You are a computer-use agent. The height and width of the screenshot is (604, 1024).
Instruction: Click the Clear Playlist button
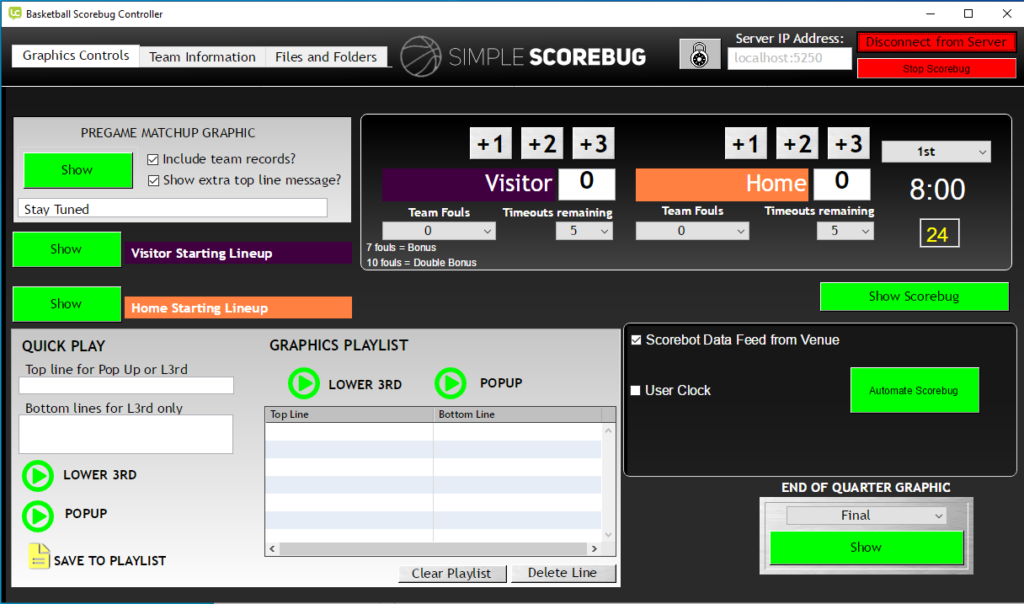pyautogui.click(x=452, y=573)
